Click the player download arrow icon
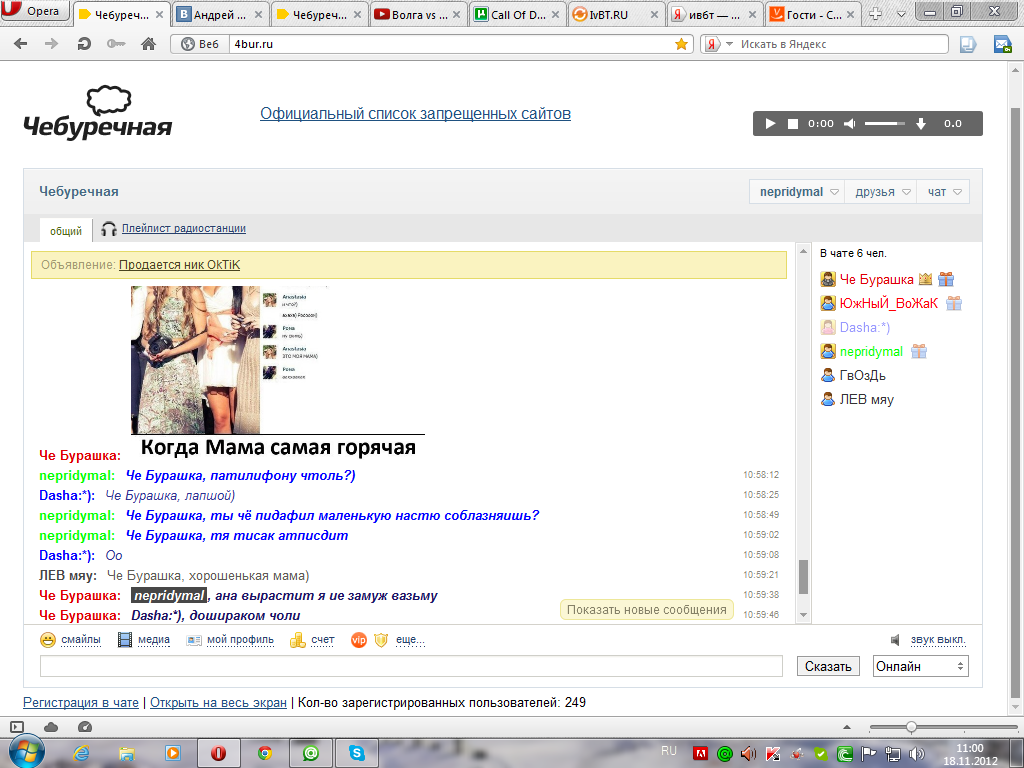The image size is (1024, 768). point(921,123)
